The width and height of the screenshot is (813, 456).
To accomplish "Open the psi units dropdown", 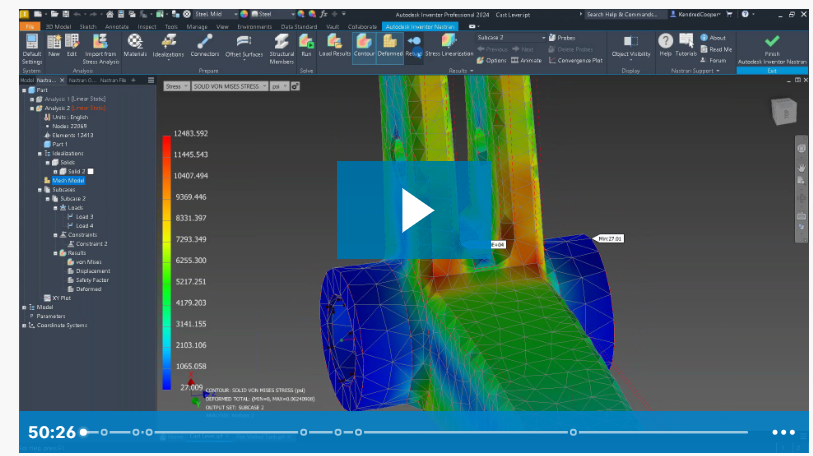I will pyautogui.click(x=279, y=87).
